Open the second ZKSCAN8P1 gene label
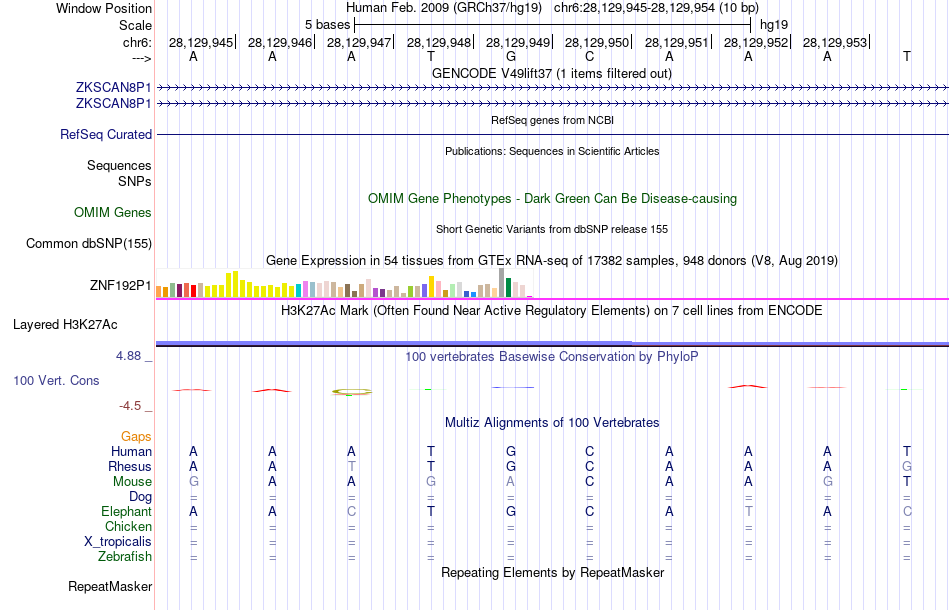Viewport: 950px width, 610px height. [113, 104]
